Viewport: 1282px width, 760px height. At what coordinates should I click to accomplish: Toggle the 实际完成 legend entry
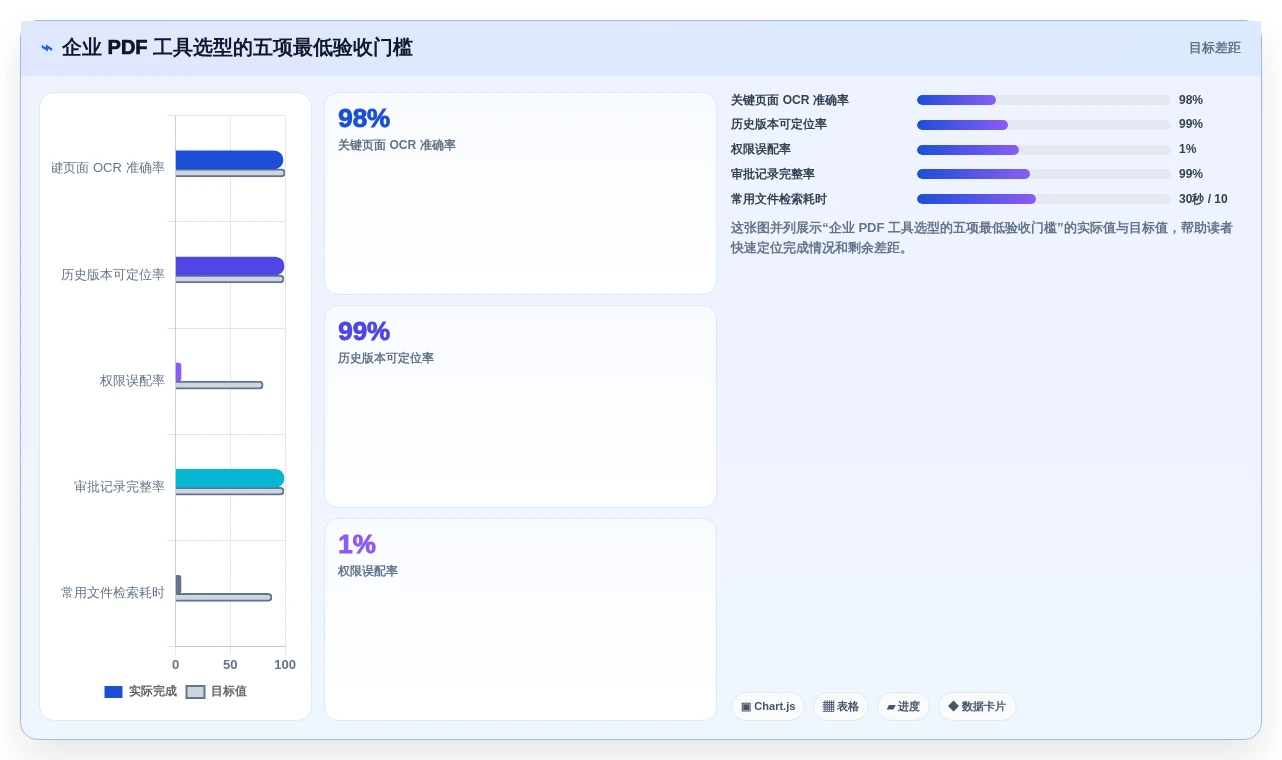pyautogui.click(x=141, y=691)
